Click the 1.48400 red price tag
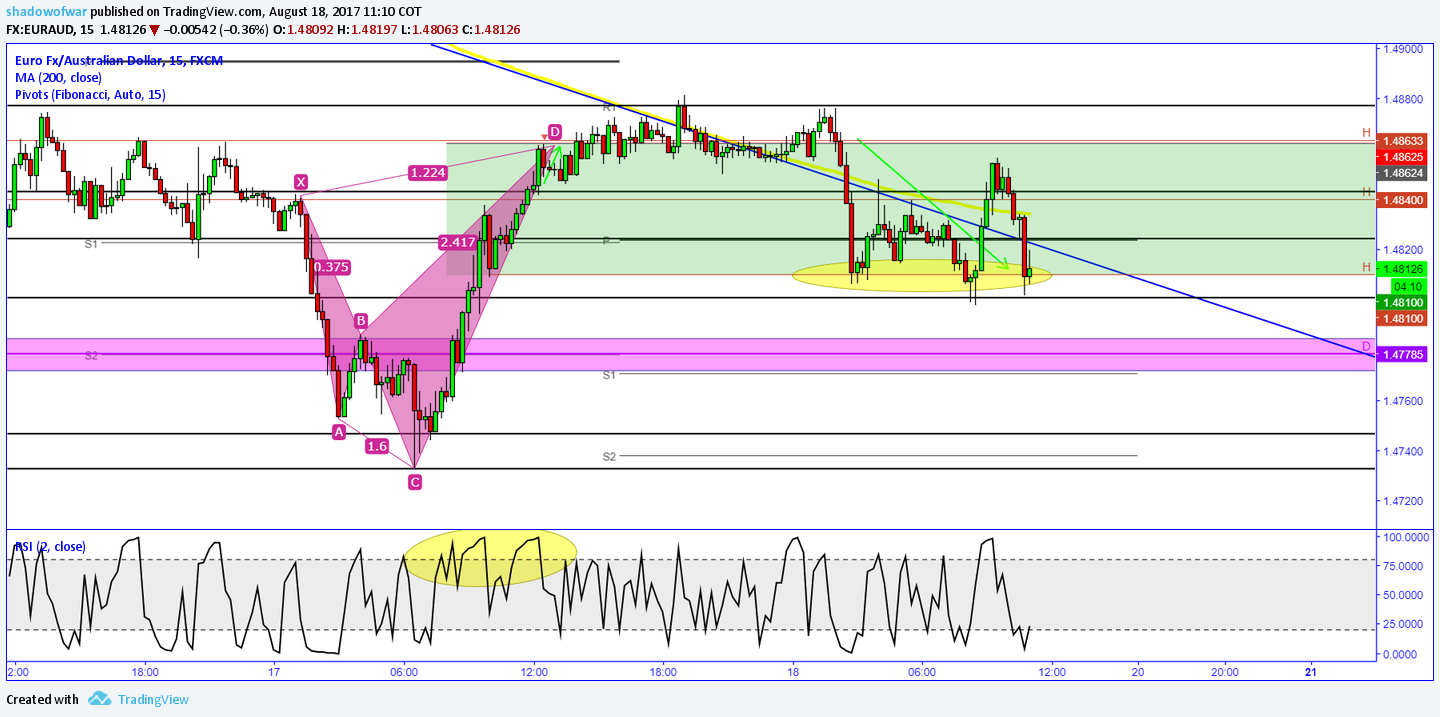The image size is (1440, 717). (x=1404, y=200)
